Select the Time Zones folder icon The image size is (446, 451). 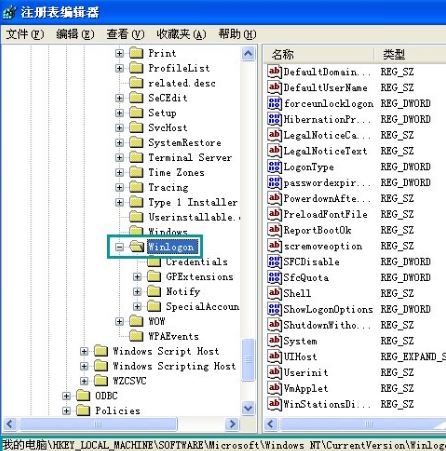click(x=136, y=172)
